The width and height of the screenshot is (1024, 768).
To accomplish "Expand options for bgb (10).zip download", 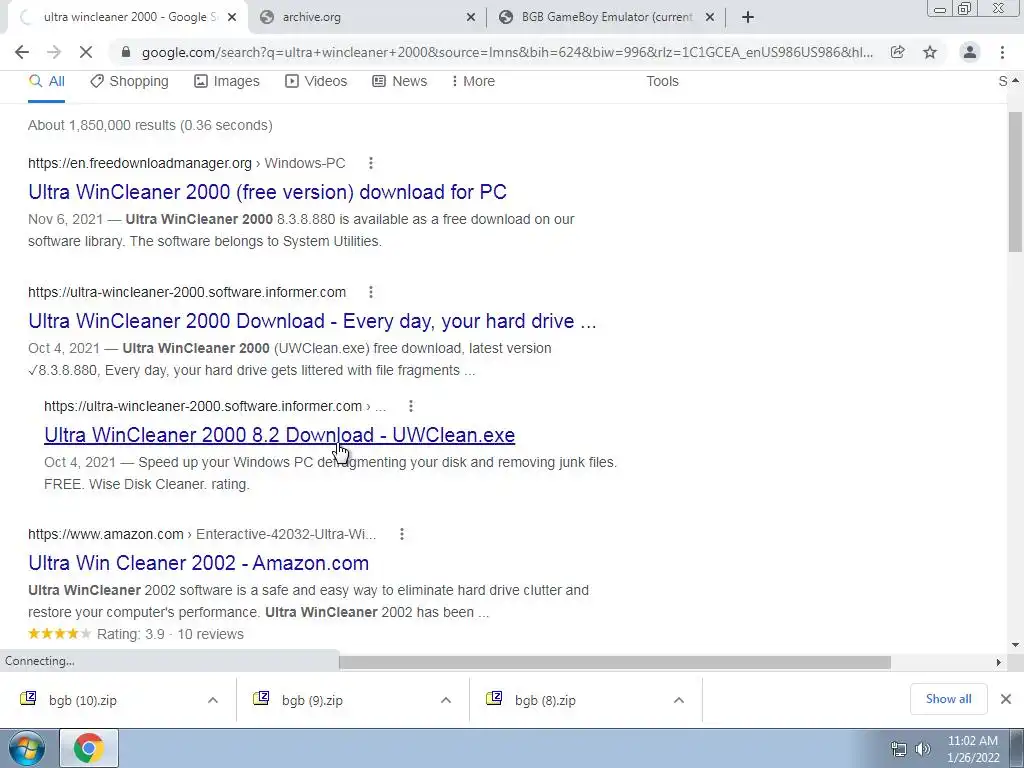I will (213, 700).
